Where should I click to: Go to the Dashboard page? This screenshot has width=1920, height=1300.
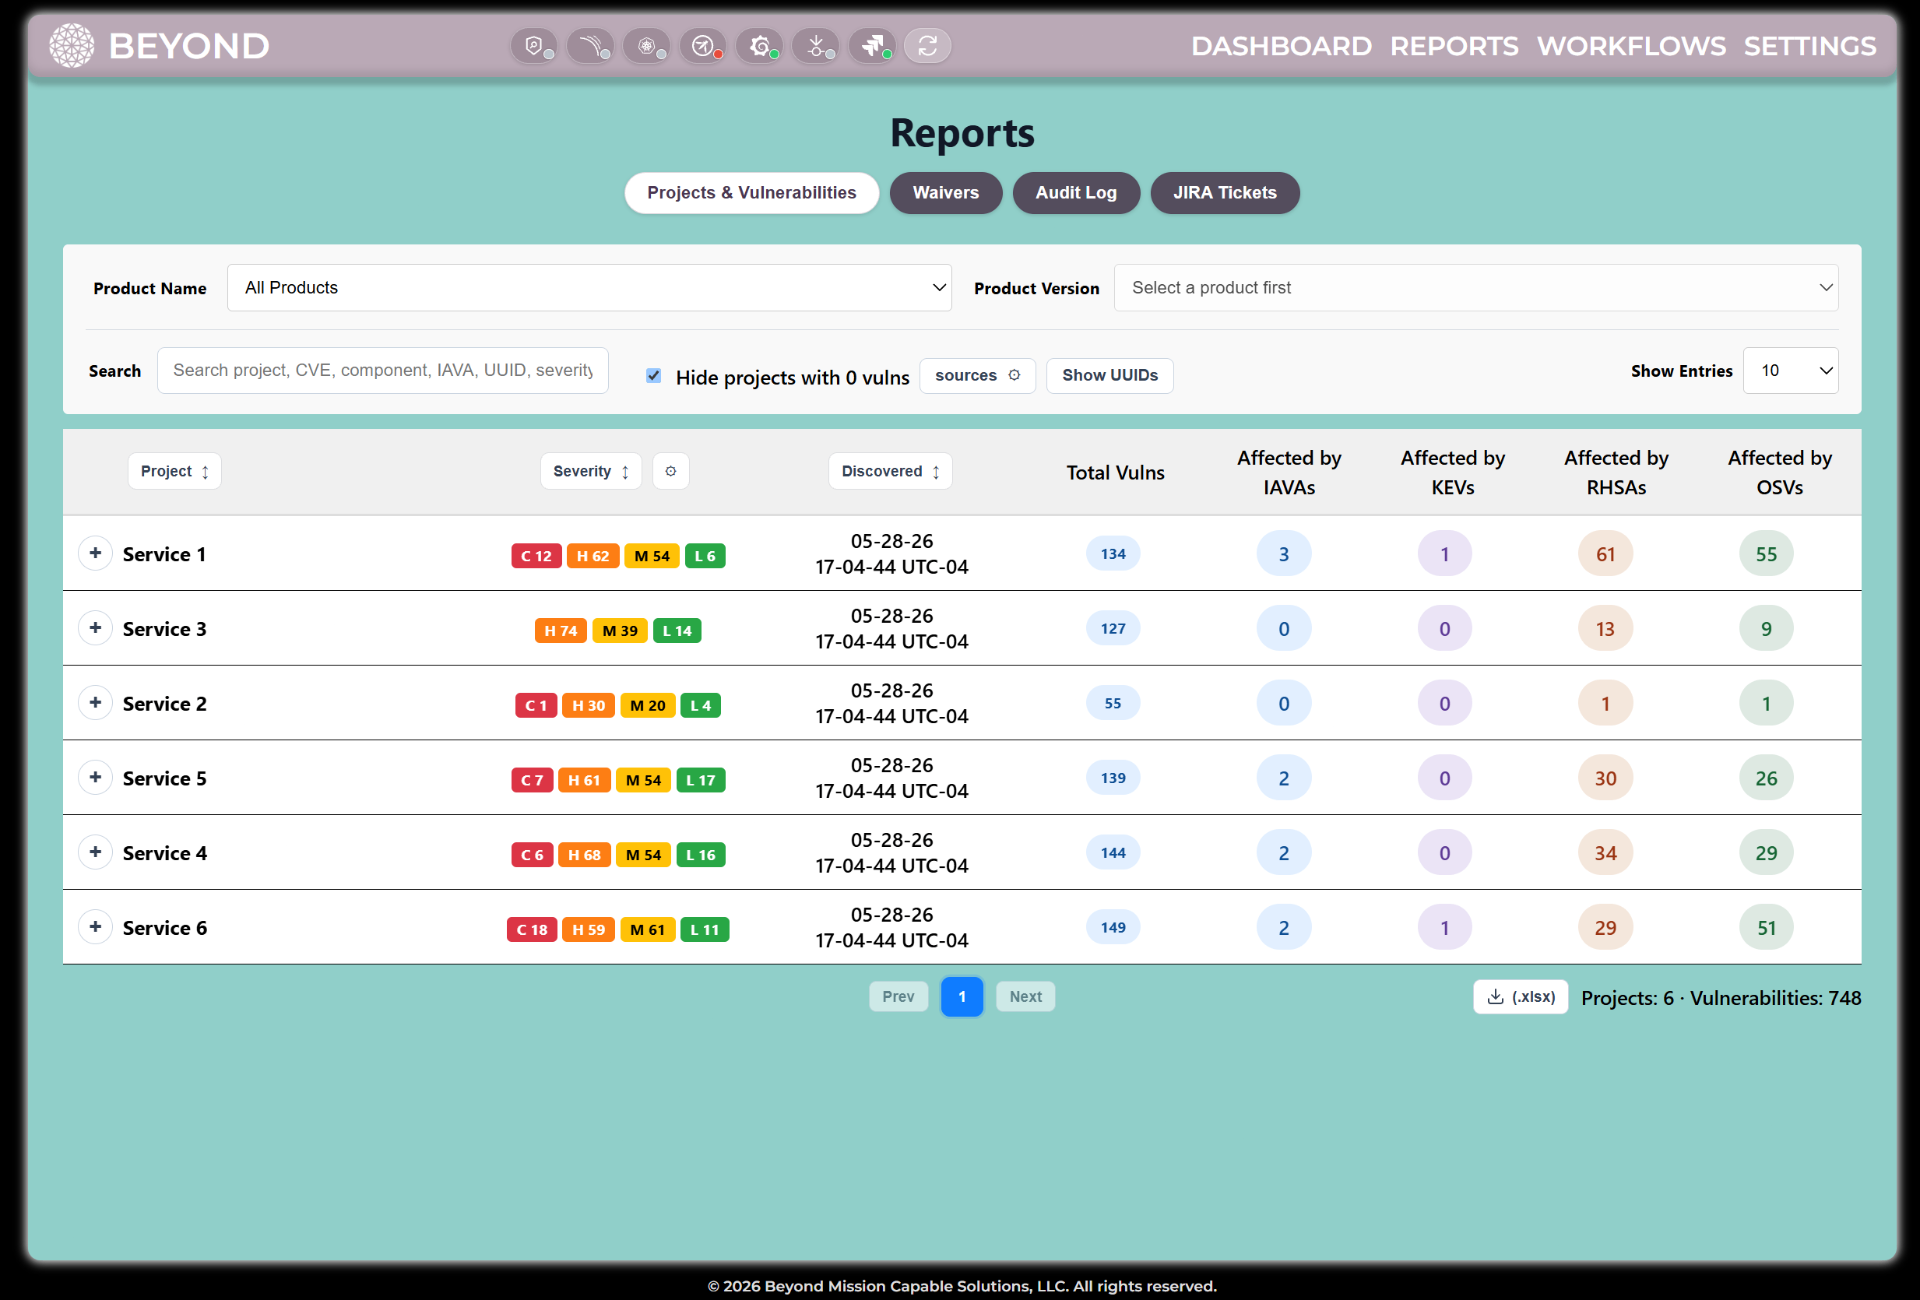[1281, 46]
